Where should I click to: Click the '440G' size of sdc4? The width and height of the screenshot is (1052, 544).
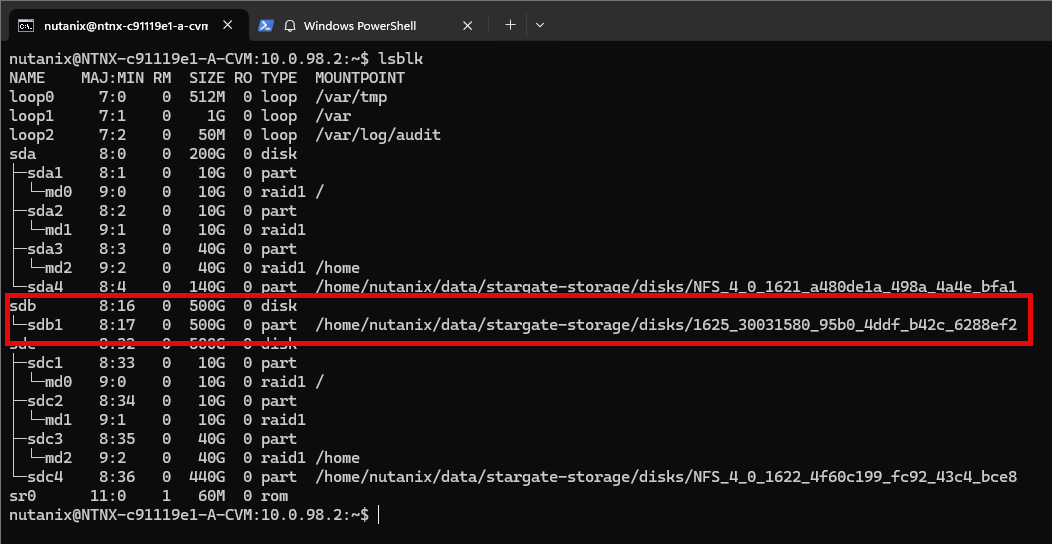tap(207, 477)
